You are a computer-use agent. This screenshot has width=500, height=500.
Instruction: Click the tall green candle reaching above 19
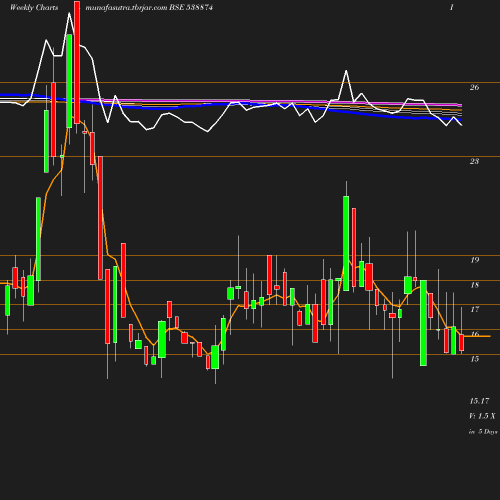[x=346, y=243]
